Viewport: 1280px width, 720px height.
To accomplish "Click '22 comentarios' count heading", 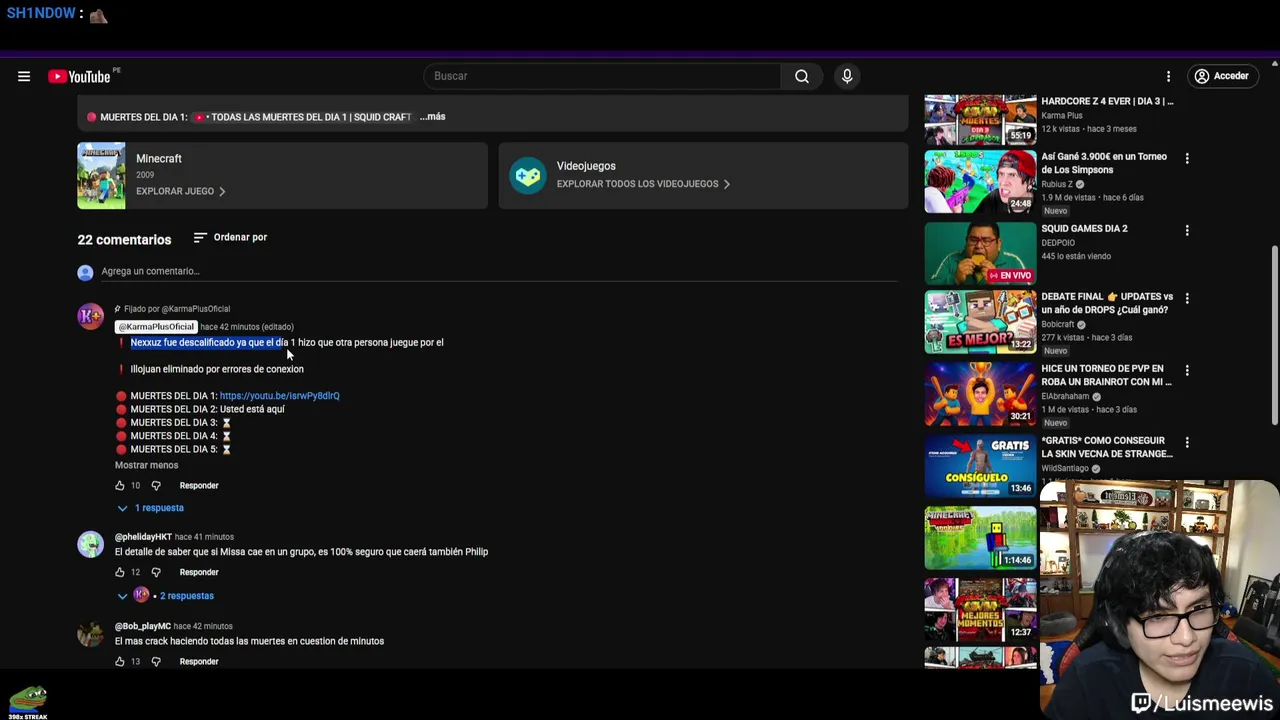I will pyautogui.click(x=124, y=240).
